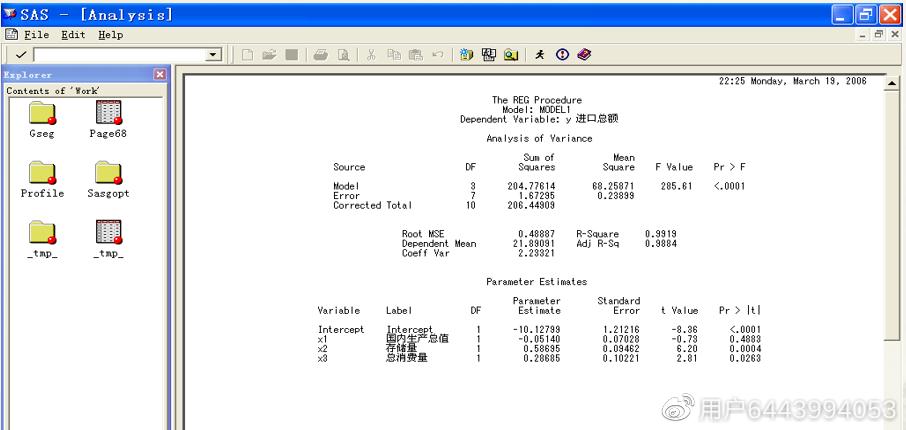The image size is (906, 430).
Task: Click the Copy toolbar icon
Action: point(394,55)
